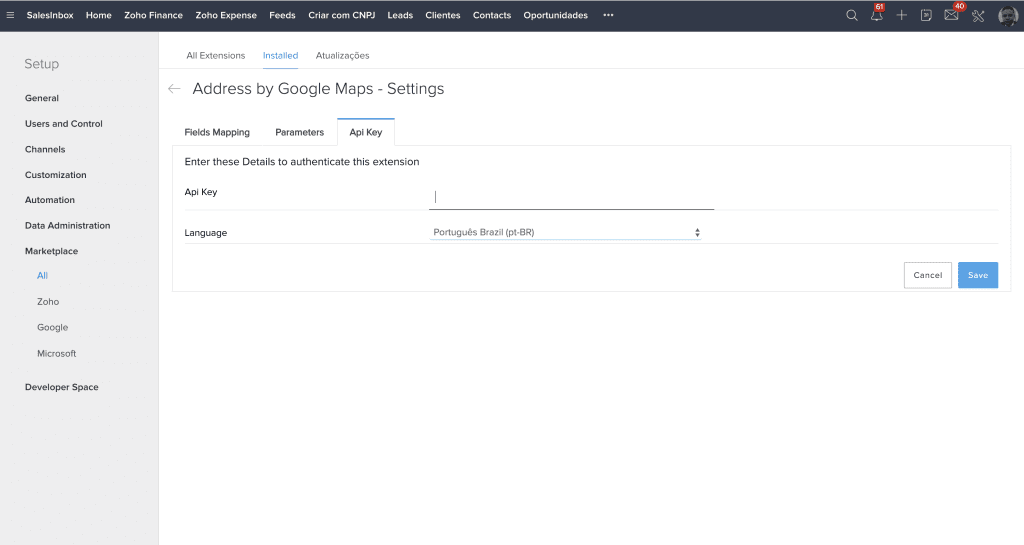Viewport: 1024px width, 545px height.
Task: Show more modules via ellipsis menu
Action: [608, 15]
